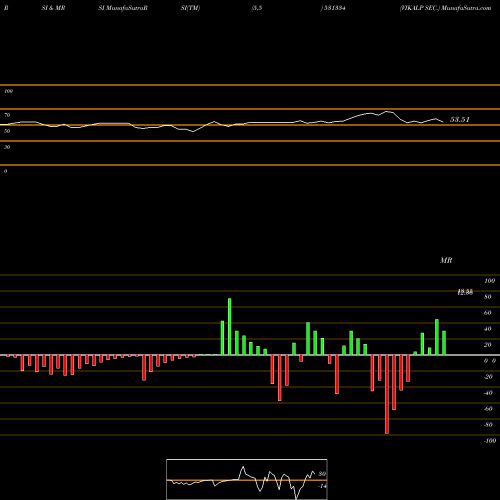Click the -14 label in the mini chart
Viewport: 500px width, 500px height.
[322, 486]
